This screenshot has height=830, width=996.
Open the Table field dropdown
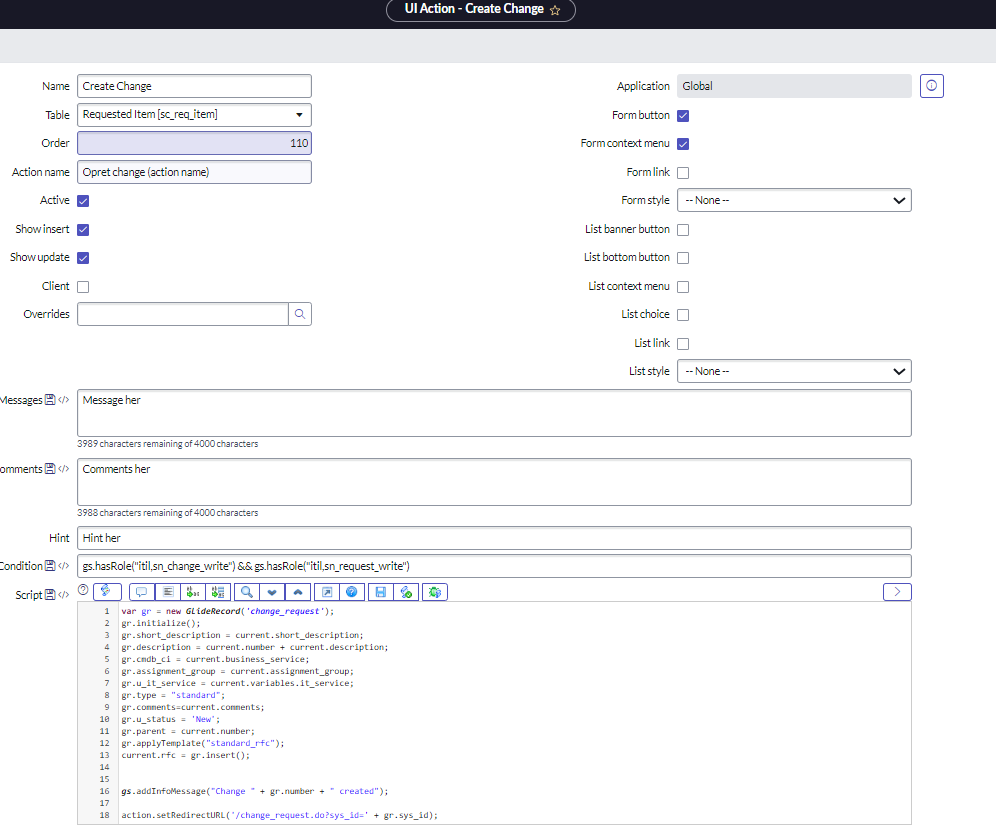pos(299,114)
